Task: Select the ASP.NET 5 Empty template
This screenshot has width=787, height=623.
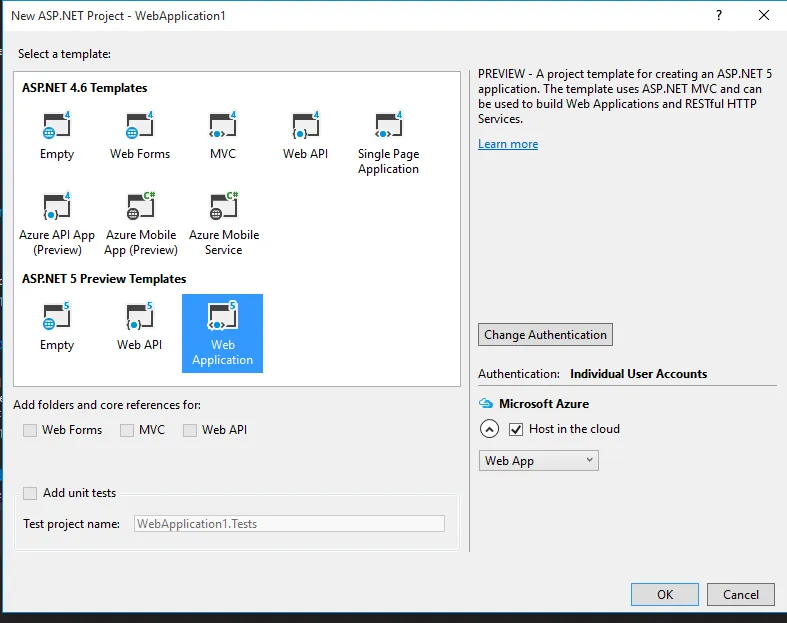Action: click(57, 327)
